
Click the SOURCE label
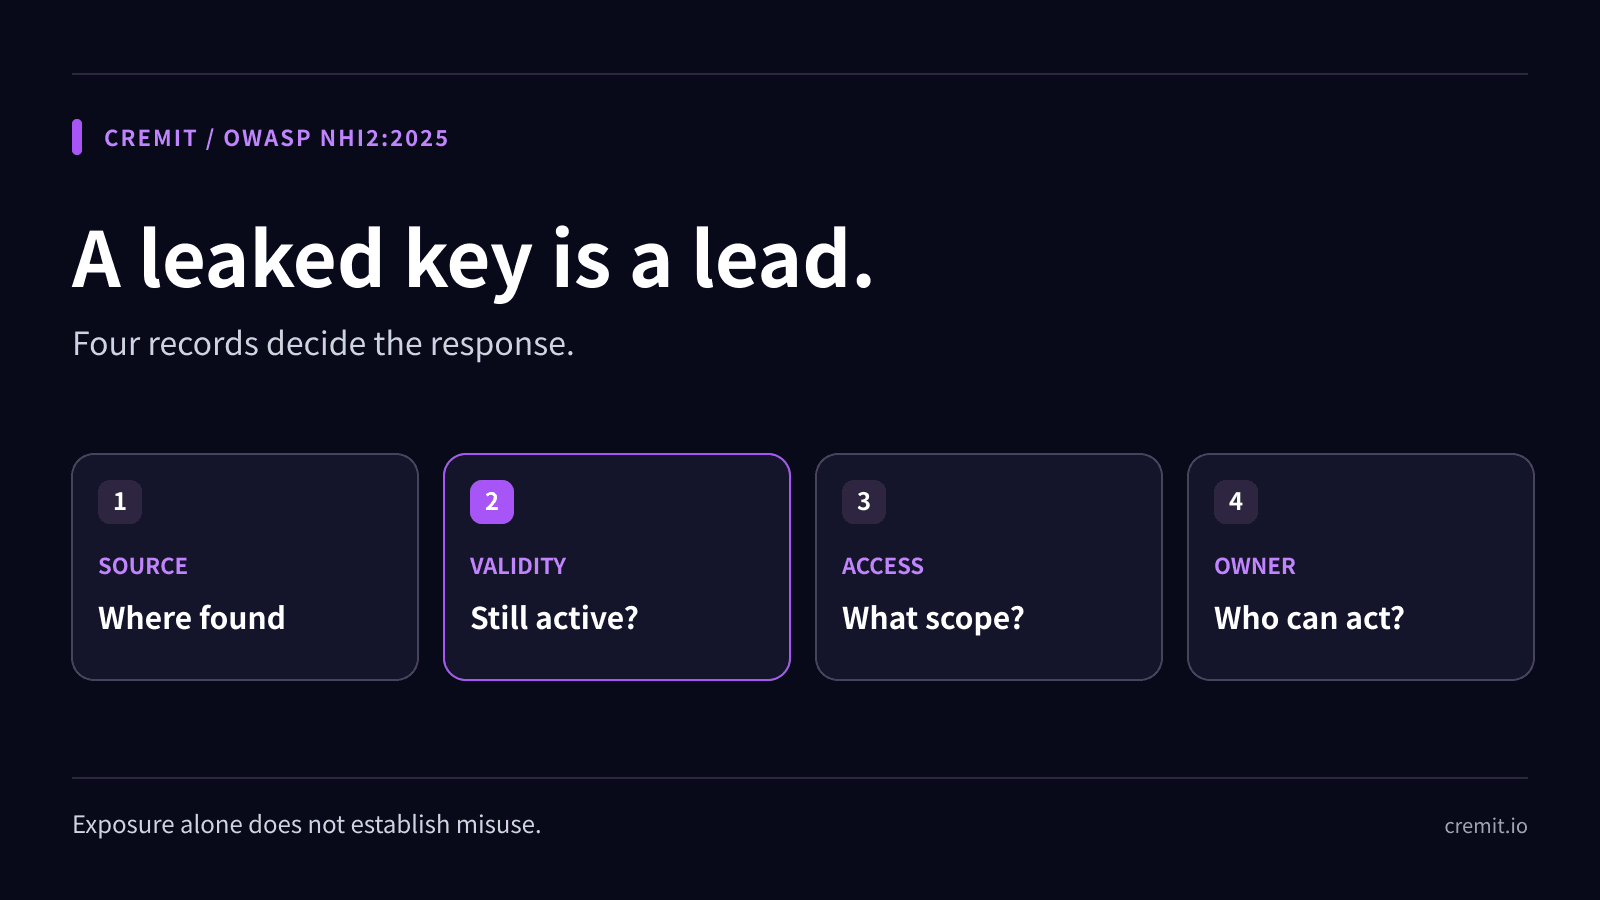point(143,566)
